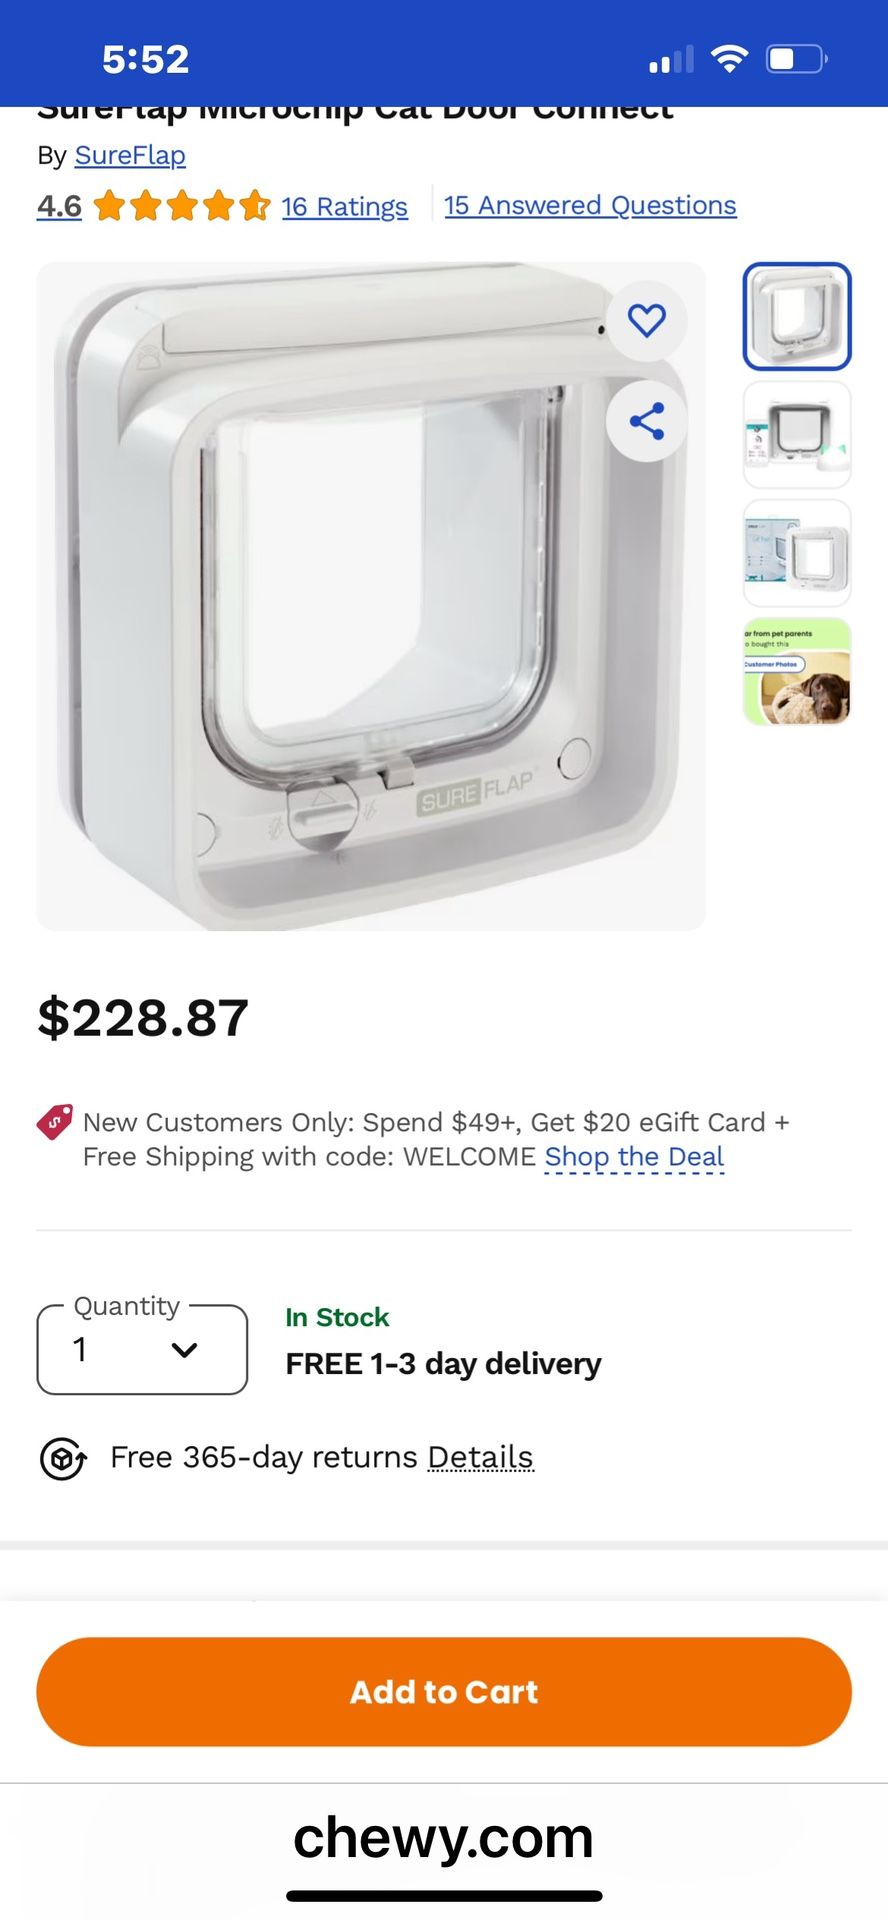Add the cat door to cart
This screenshot has width=888, height=1920.
point(444,1691)
